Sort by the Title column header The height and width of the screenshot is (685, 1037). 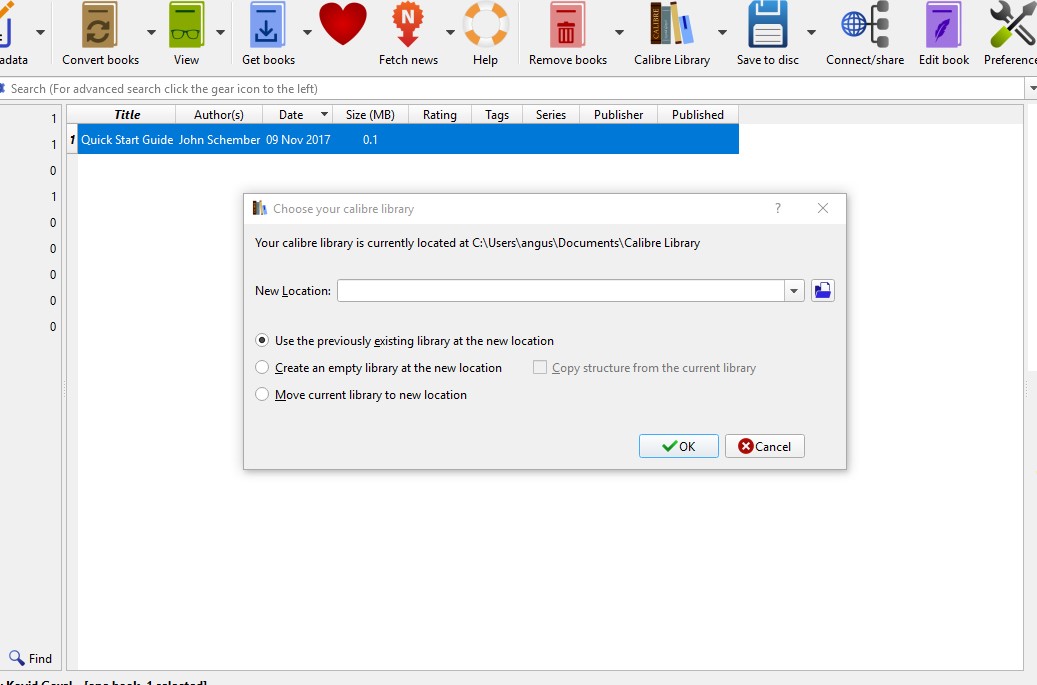(126, 114)
